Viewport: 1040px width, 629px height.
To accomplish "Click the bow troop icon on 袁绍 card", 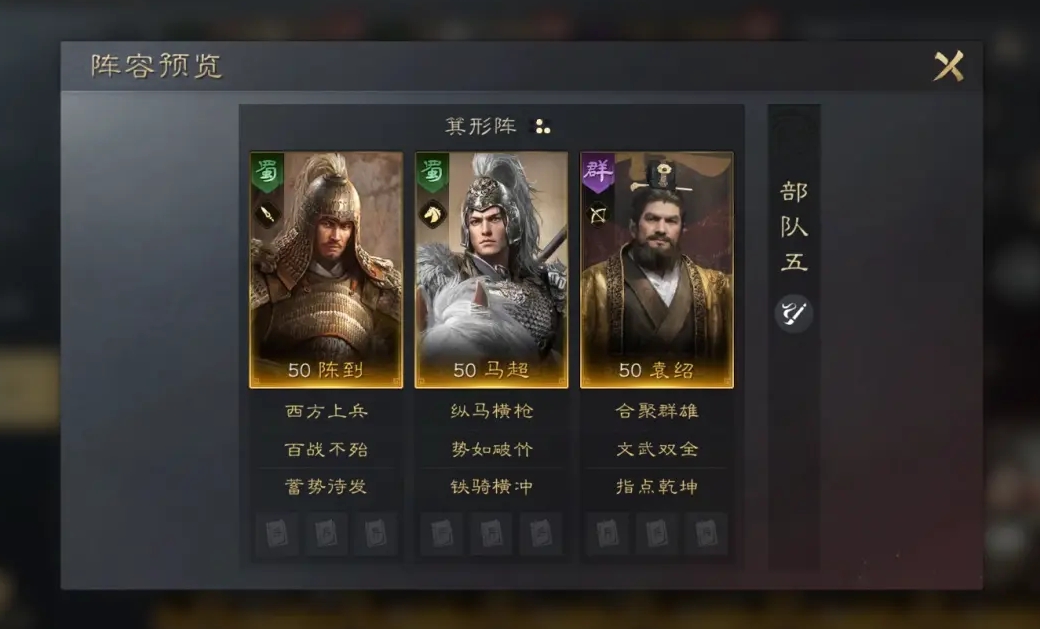I will 598,215.
